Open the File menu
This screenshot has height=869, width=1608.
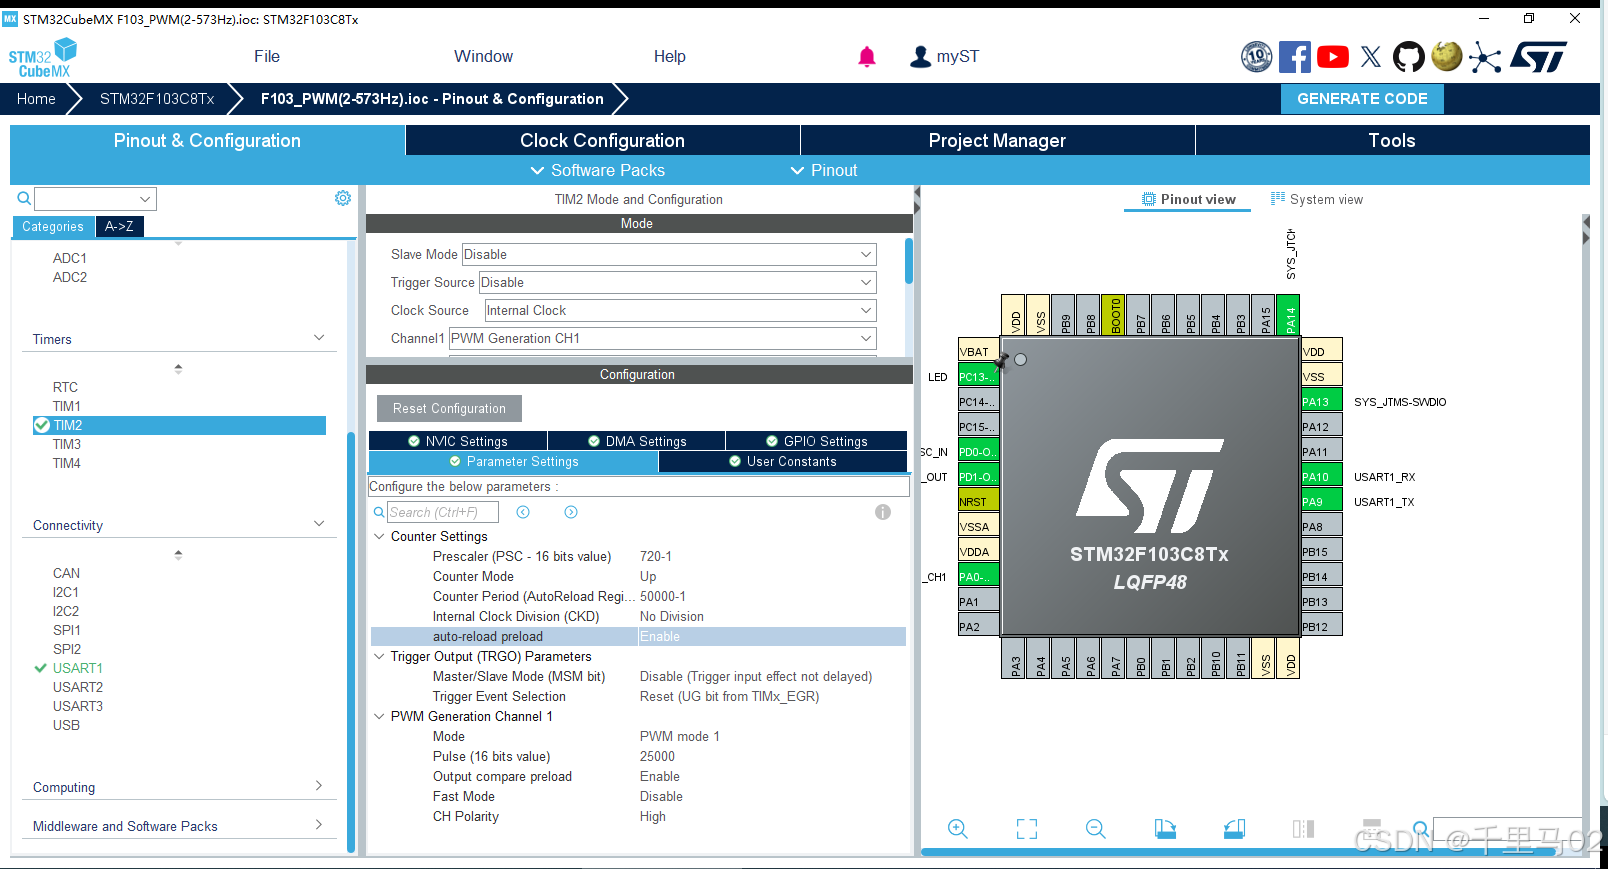pyautogui.click(x=267, y=57)
